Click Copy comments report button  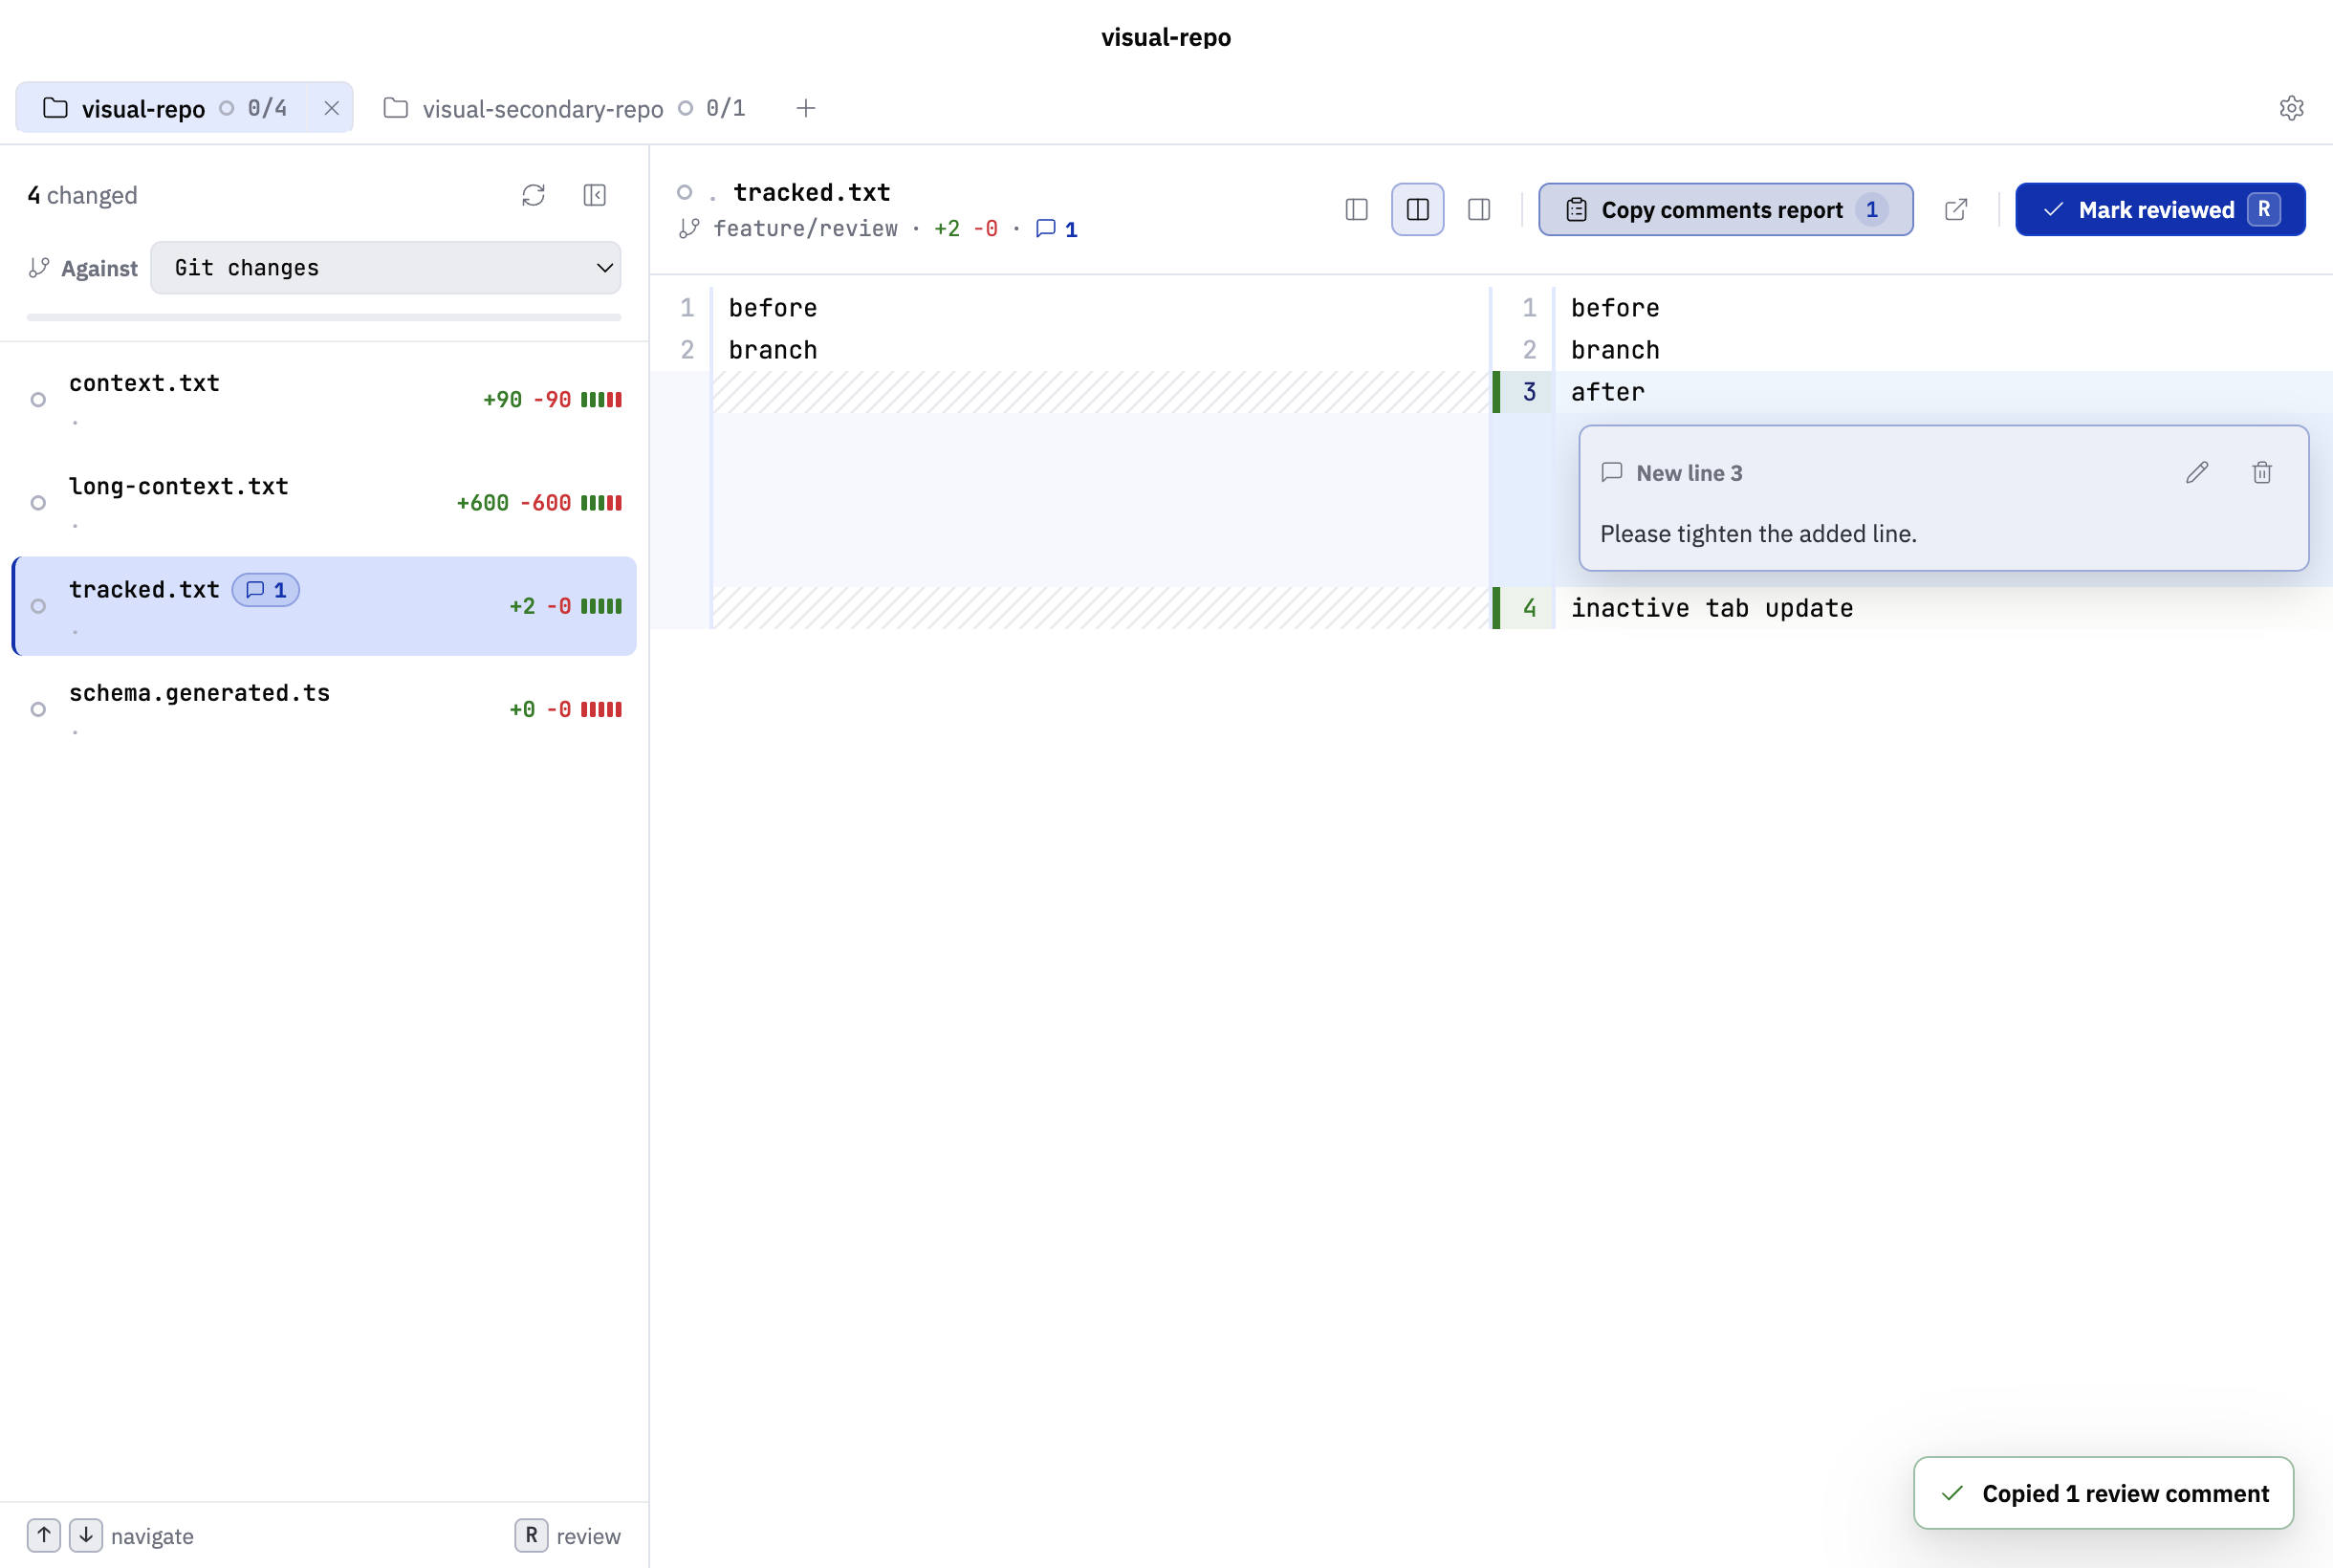1725,209
